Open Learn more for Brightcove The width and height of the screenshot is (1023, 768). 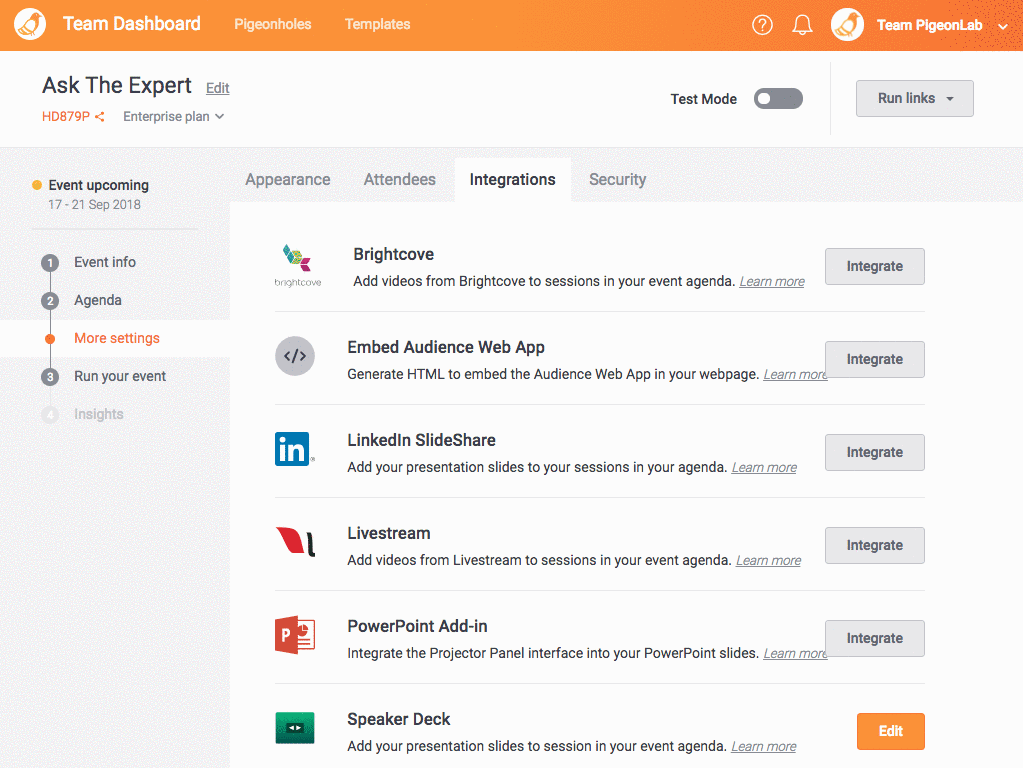[772, 281]
